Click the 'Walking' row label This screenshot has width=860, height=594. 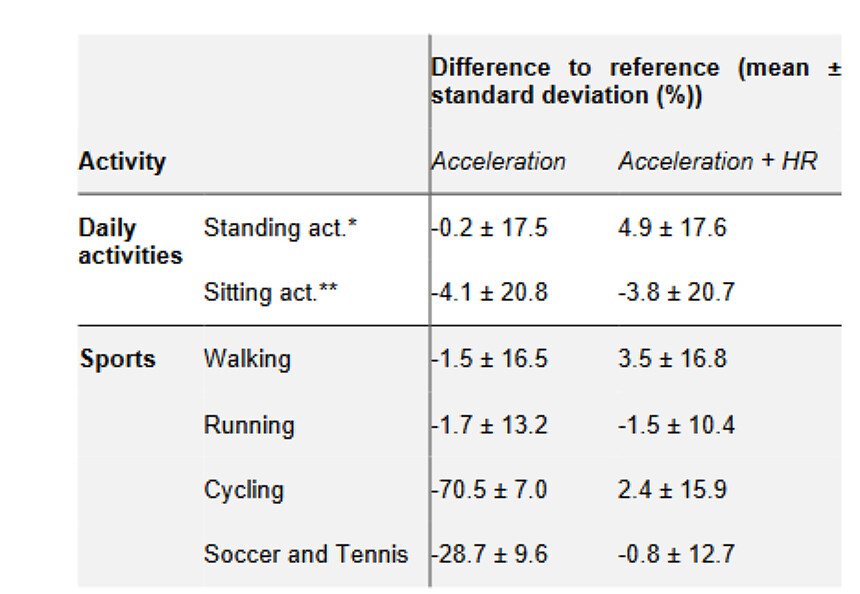coord(247,358)
